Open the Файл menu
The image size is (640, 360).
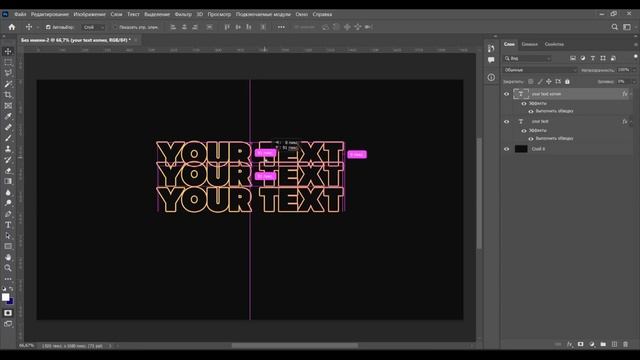point(20,14)
